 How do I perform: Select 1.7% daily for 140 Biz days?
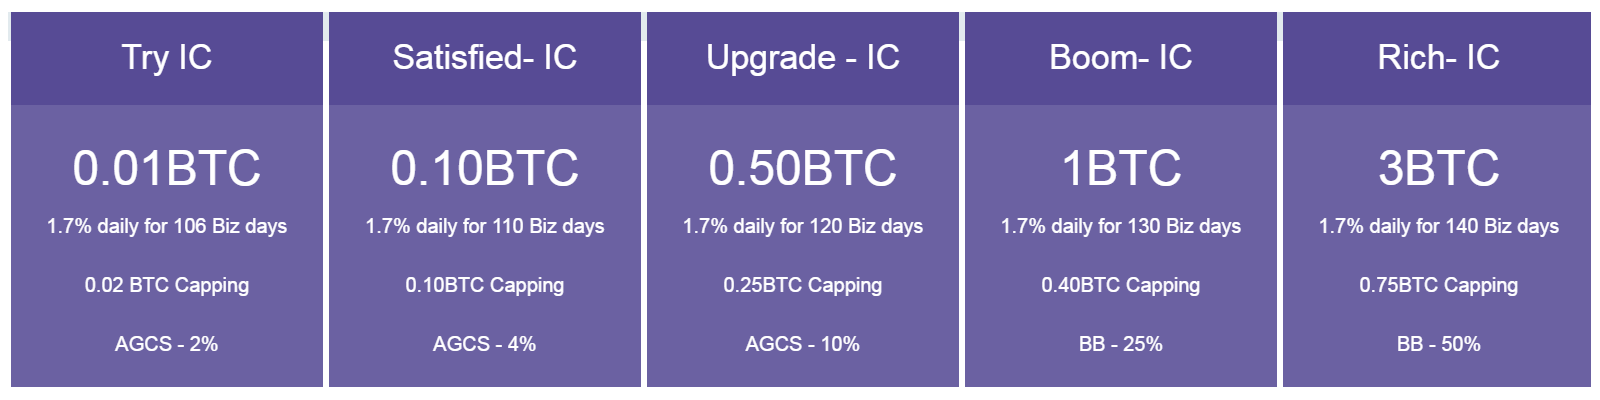[1439, 226]
